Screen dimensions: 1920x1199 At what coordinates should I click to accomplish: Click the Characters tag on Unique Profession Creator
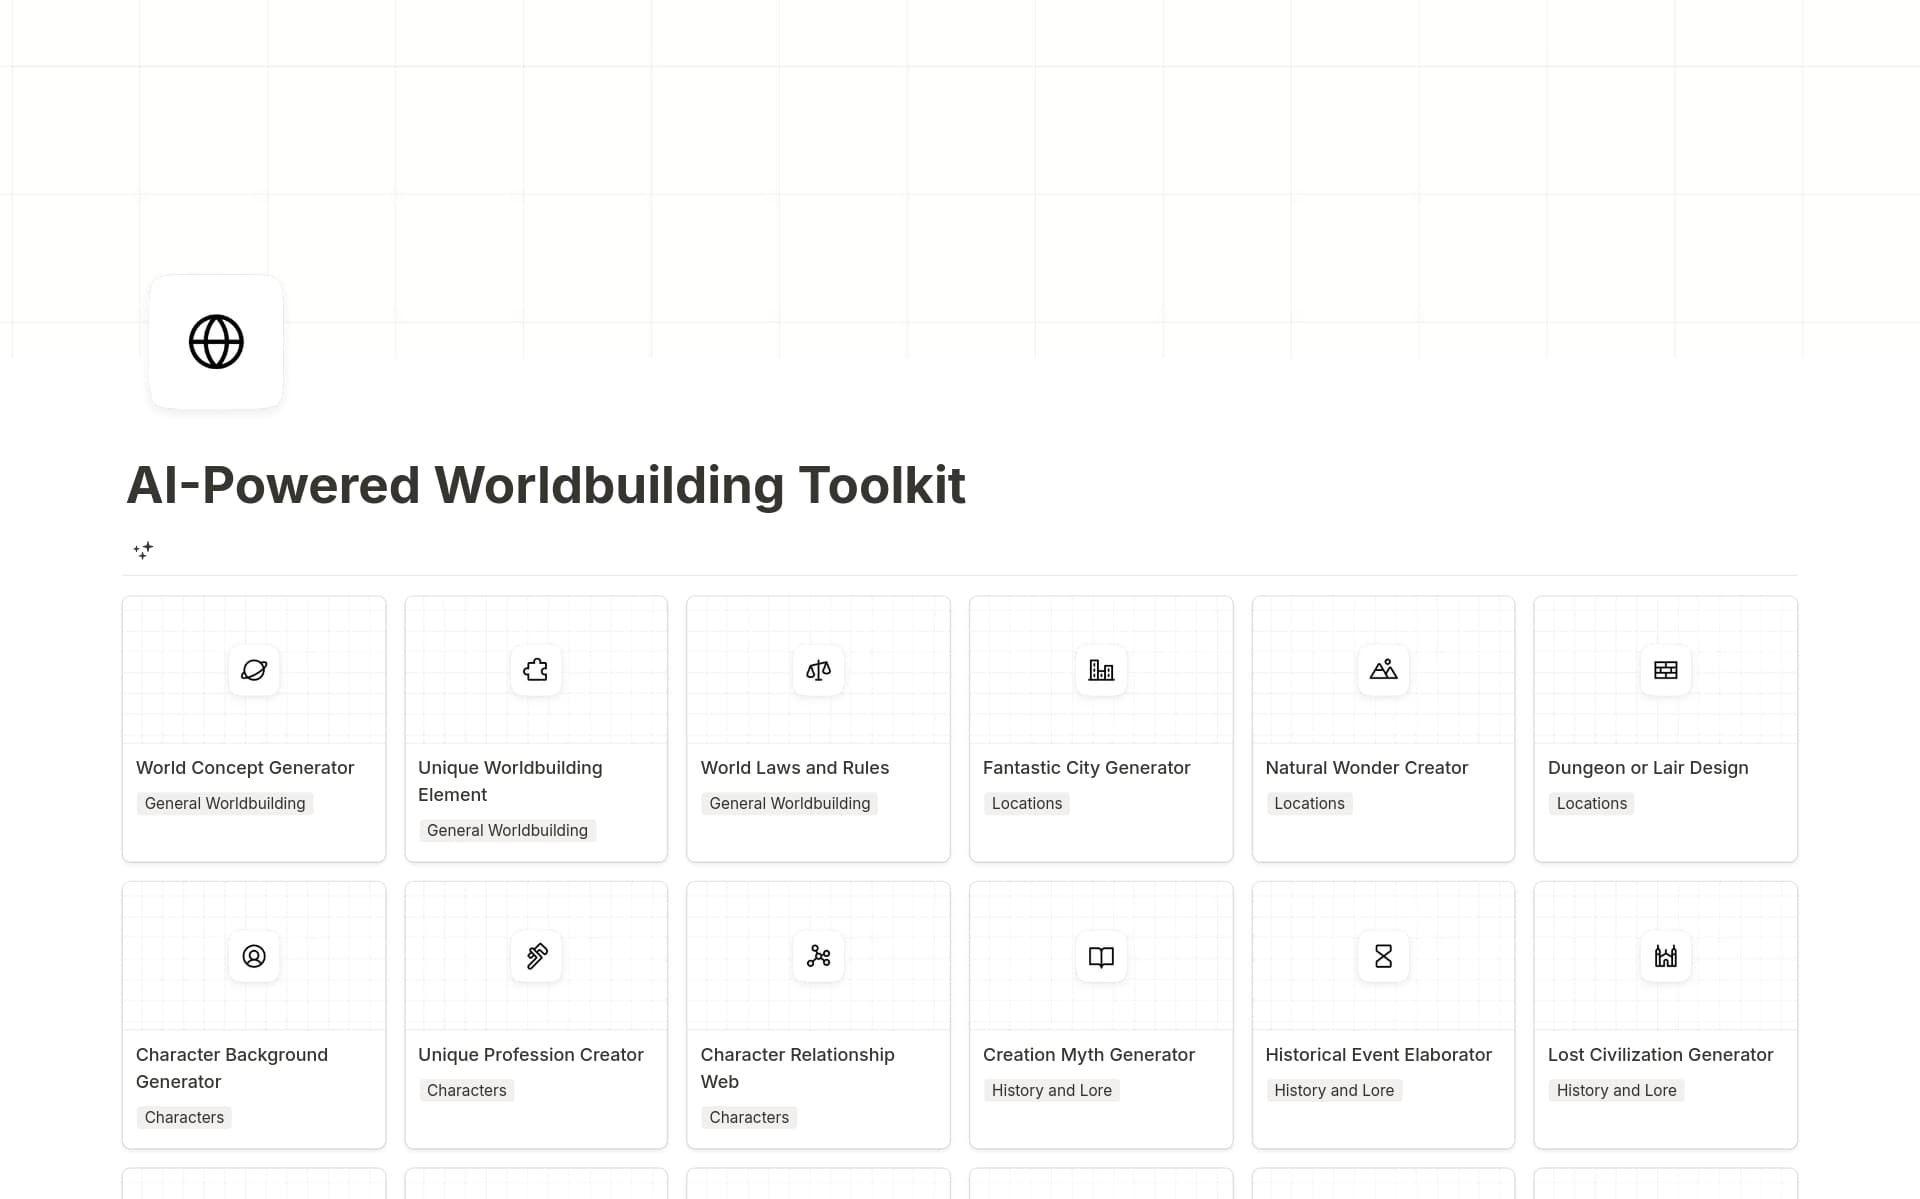[x=466, y=1090]
